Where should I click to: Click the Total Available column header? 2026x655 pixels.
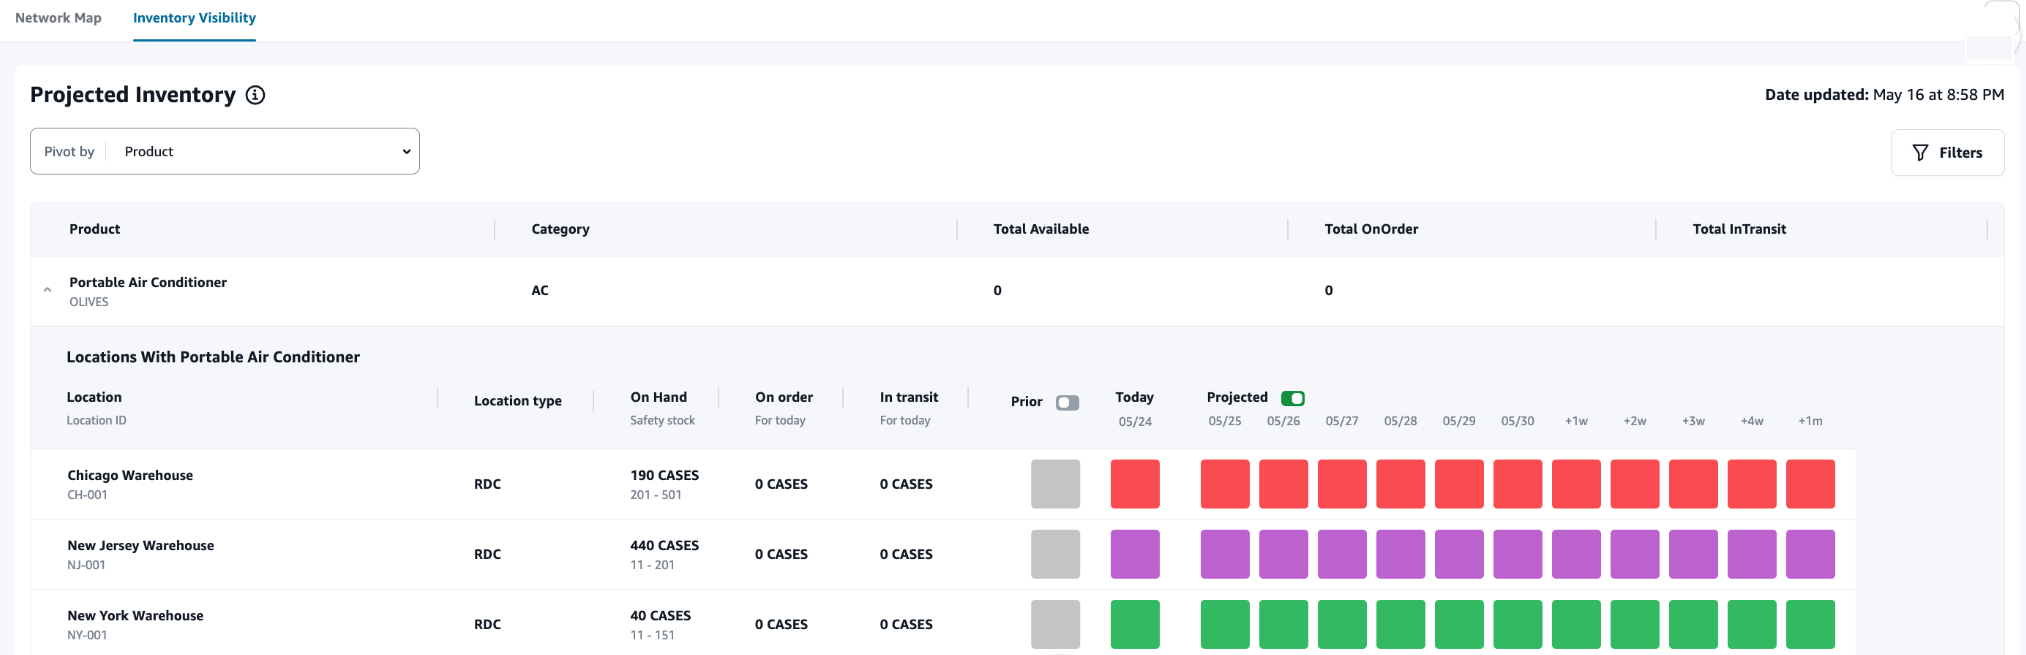tap(1041, 229)
